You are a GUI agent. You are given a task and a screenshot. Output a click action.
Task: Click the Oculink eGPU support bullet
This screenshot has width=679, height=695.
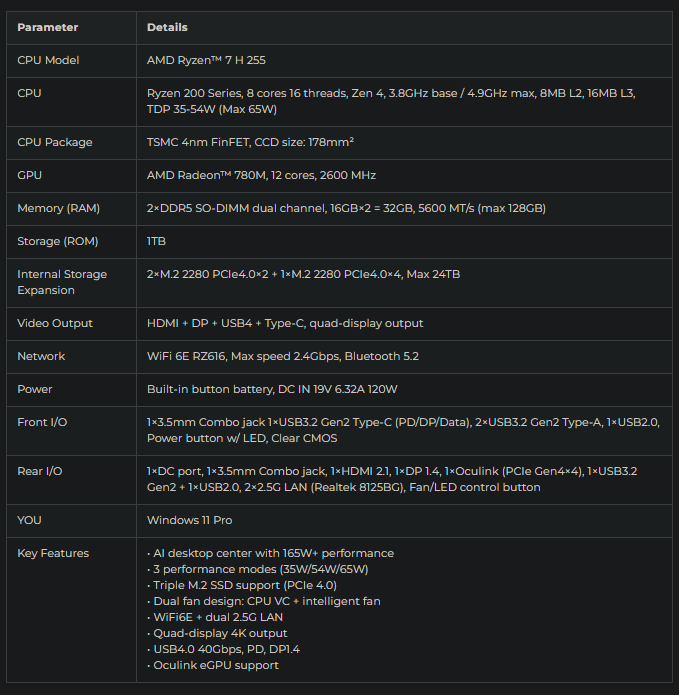(x=213, y=665)
